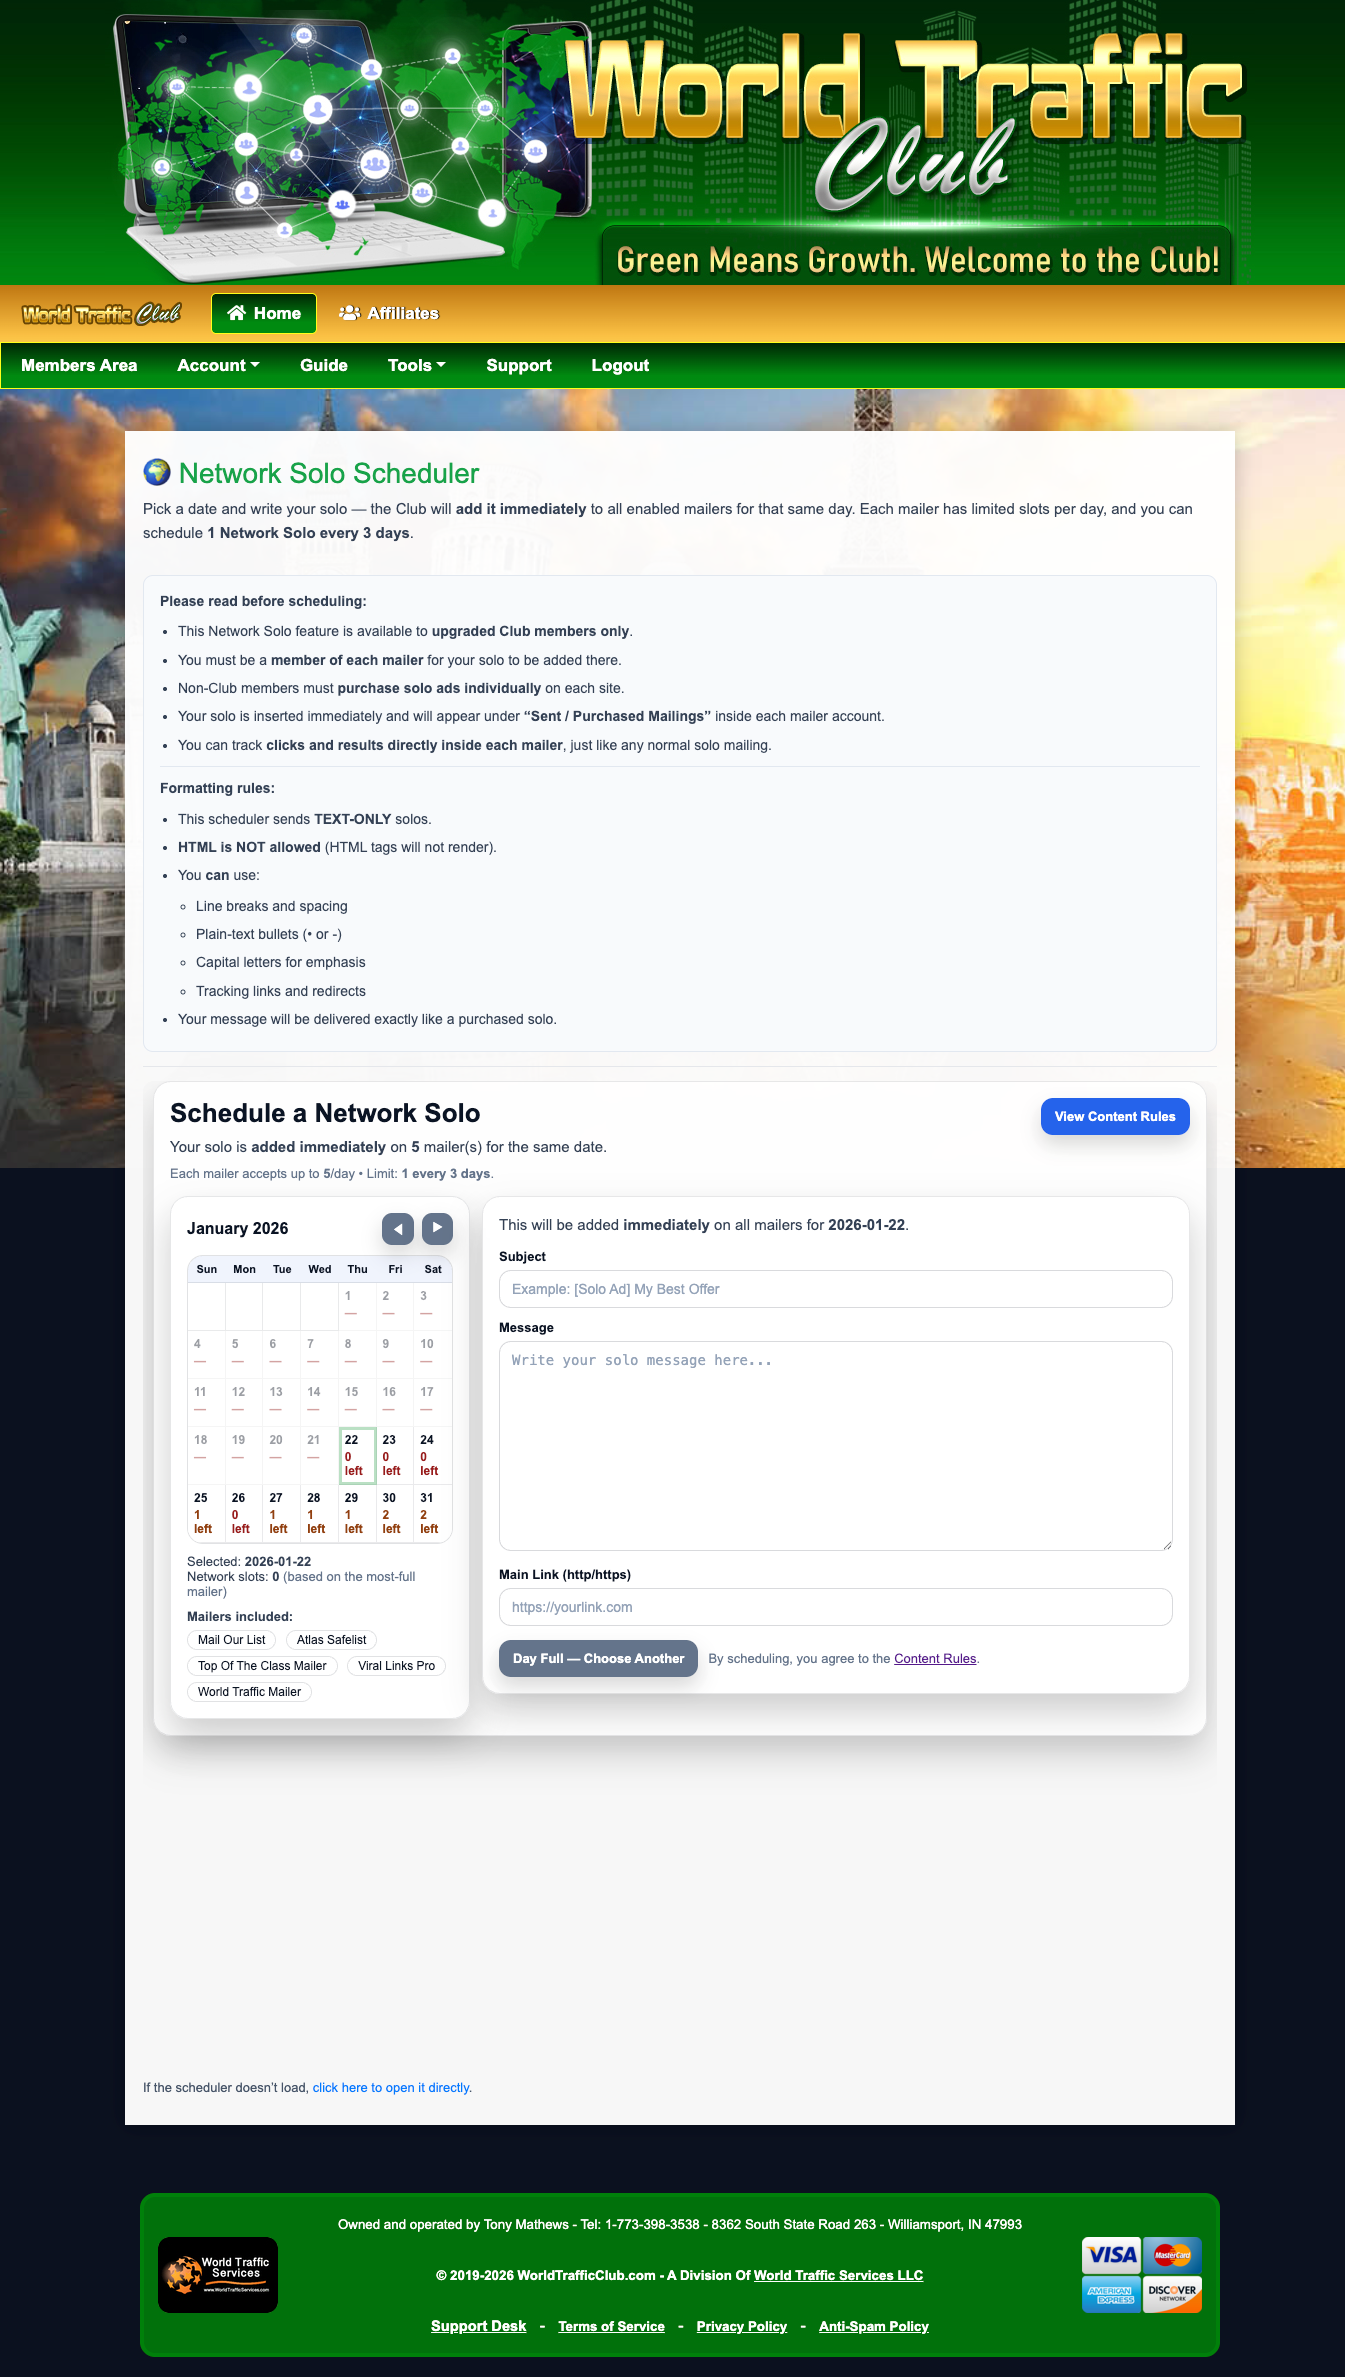Click the World Traffic Club navbar logo
Image resolution: width=1345 pixels, height=2377 pixels.
tap(101, 314)
